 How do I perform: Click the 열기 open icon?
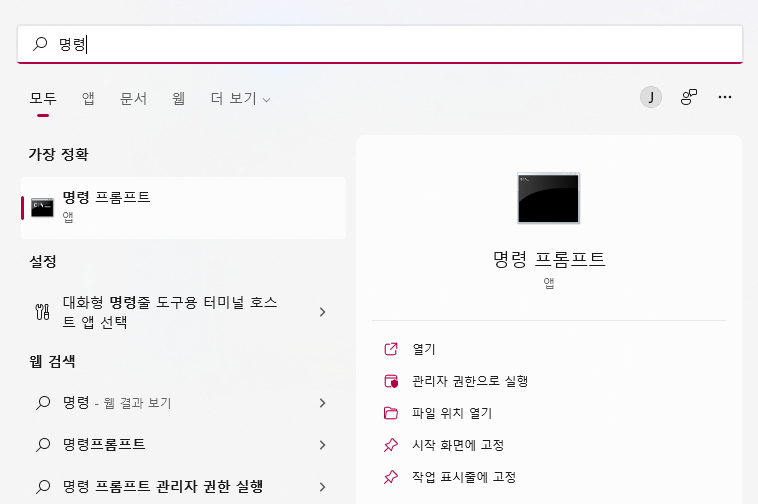pyautogui.click(x=391, y=349)
